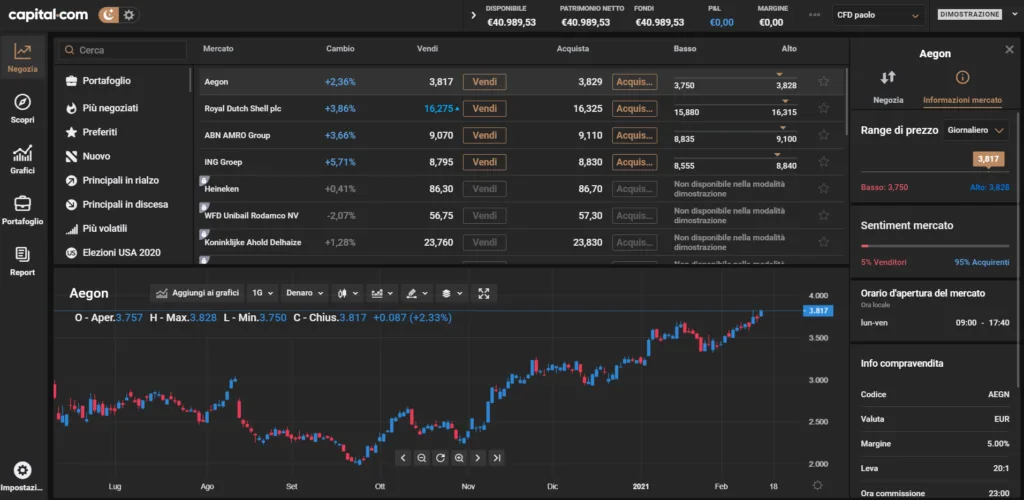Select the Nuovo category
Screen dimensions: 1024x500
pyautogui.click(x=95, y=157)
